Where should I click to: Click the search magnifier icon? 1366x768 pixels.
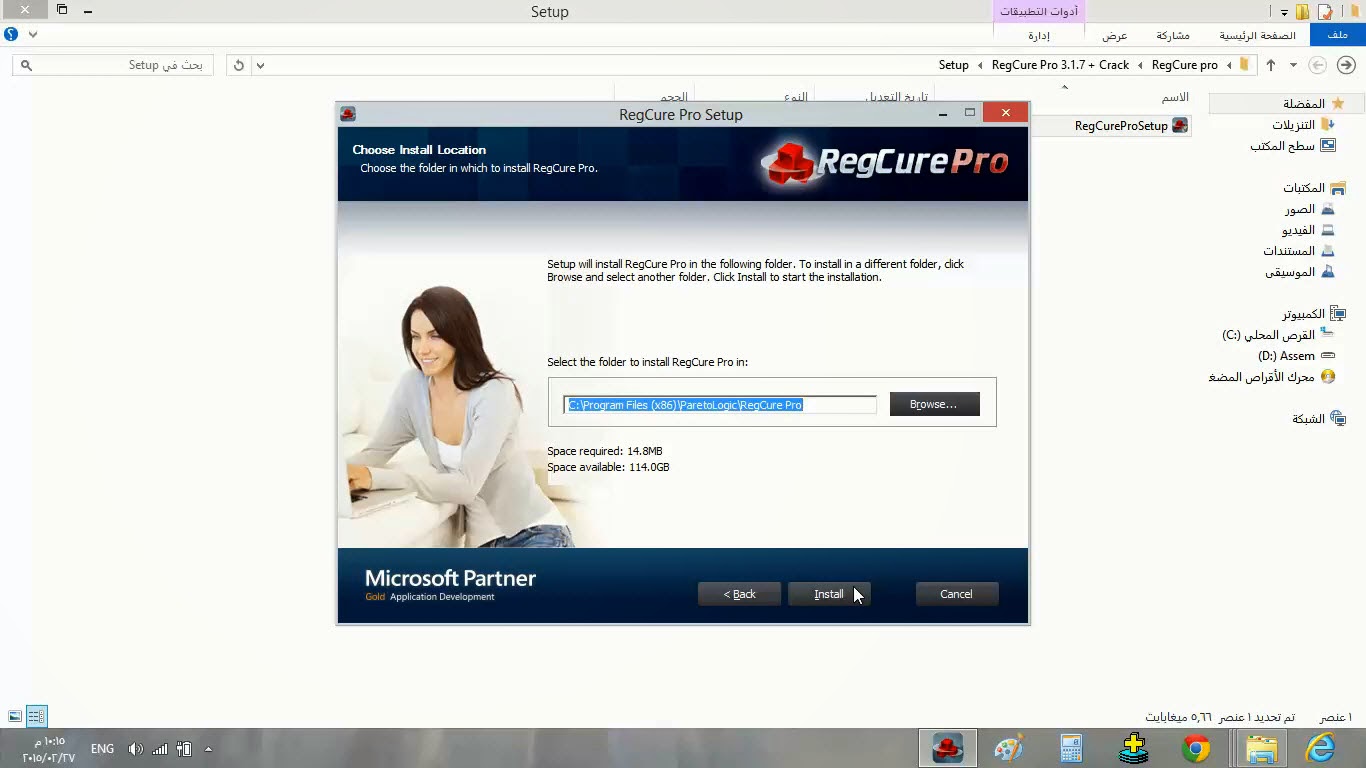[26, 65]
